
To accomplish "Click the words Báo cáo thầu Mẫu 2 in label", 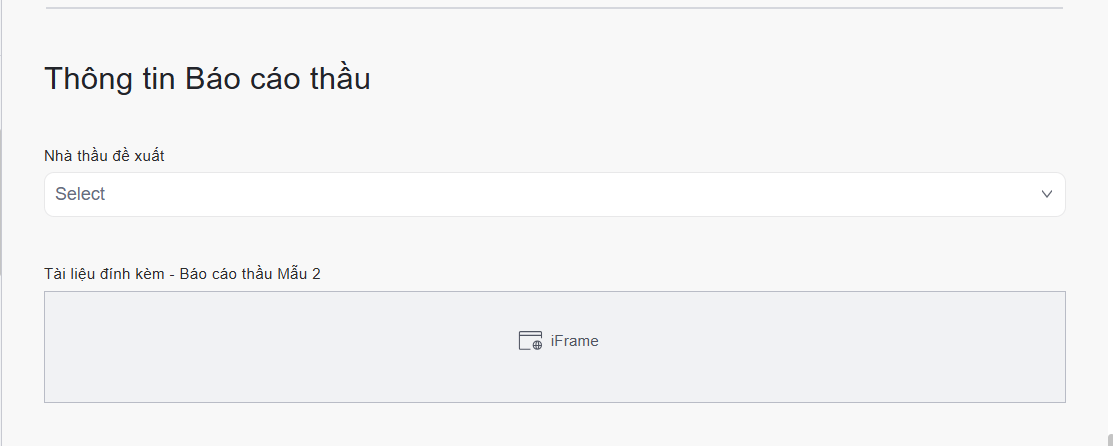I will tap(250, 274).
